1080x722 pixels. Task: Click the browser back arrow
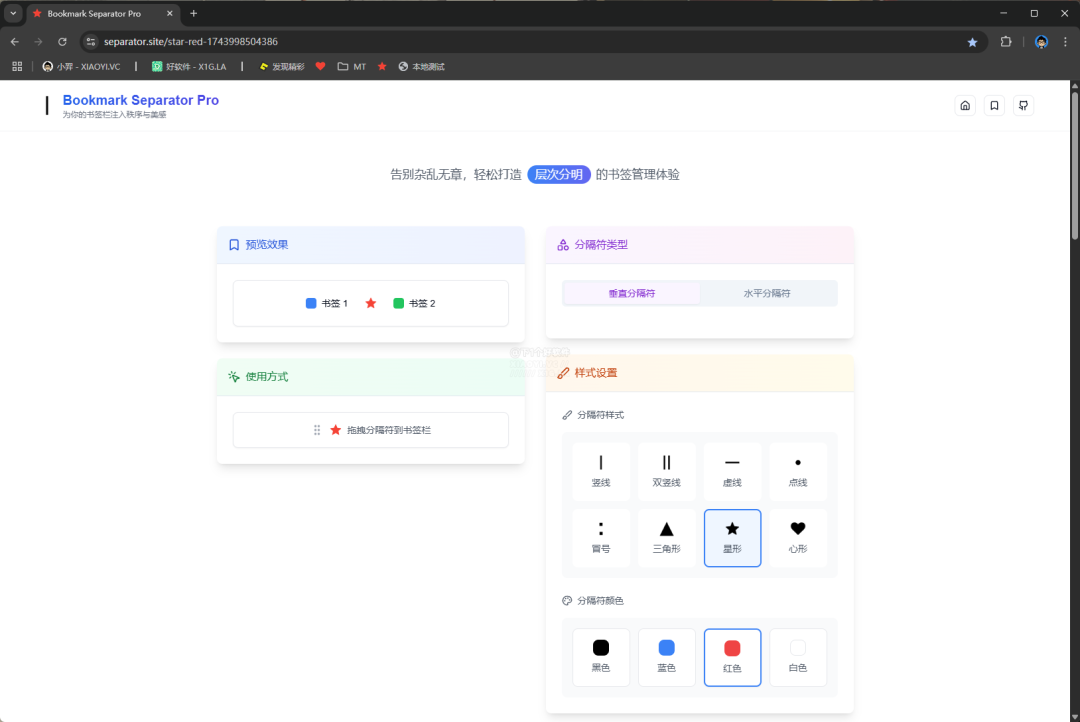click(x=14, y=41)
